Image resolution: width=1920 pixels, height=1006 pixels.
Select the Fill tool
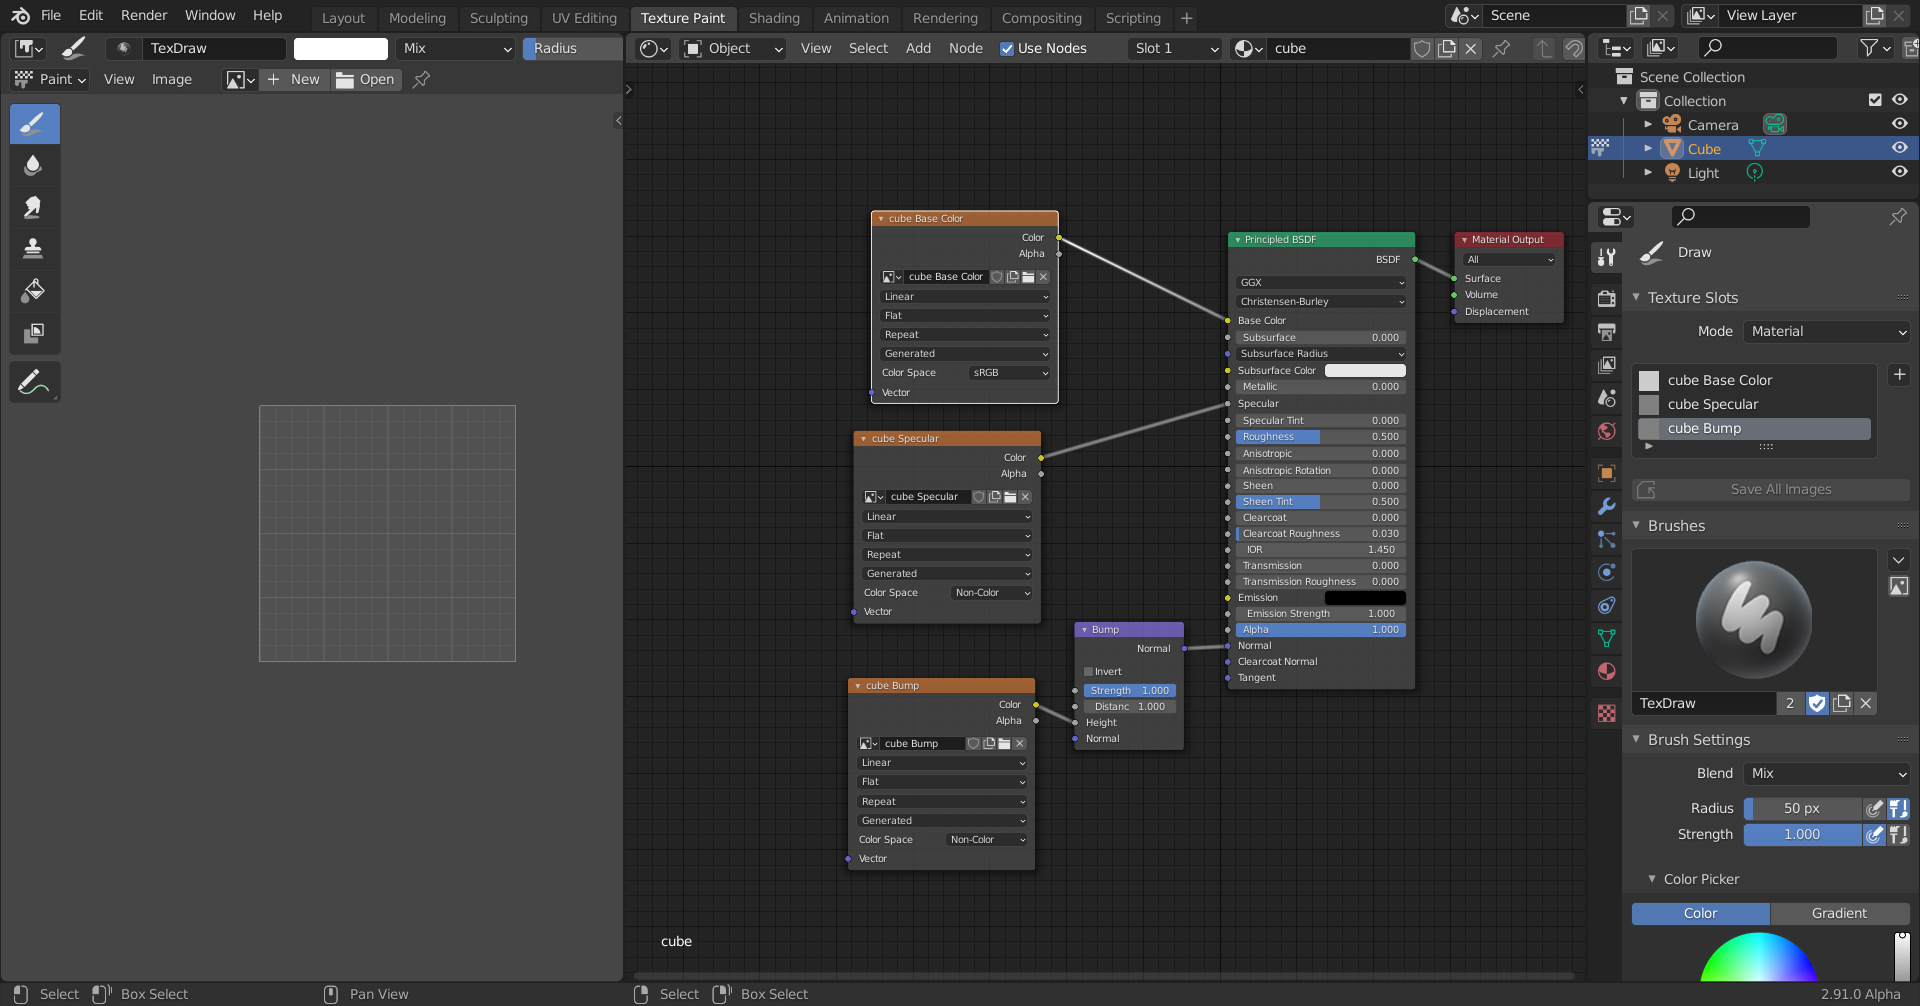point(35,290)
